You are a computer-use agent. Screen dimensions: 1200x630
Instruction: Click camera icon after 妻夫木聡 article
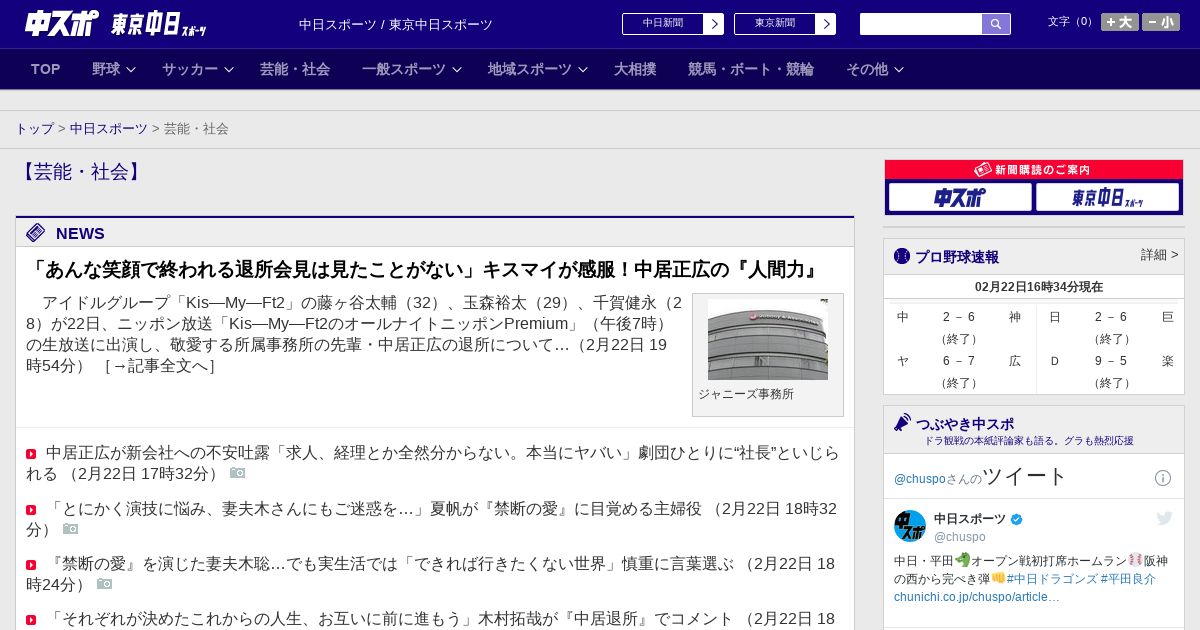[x=104, y=584]
